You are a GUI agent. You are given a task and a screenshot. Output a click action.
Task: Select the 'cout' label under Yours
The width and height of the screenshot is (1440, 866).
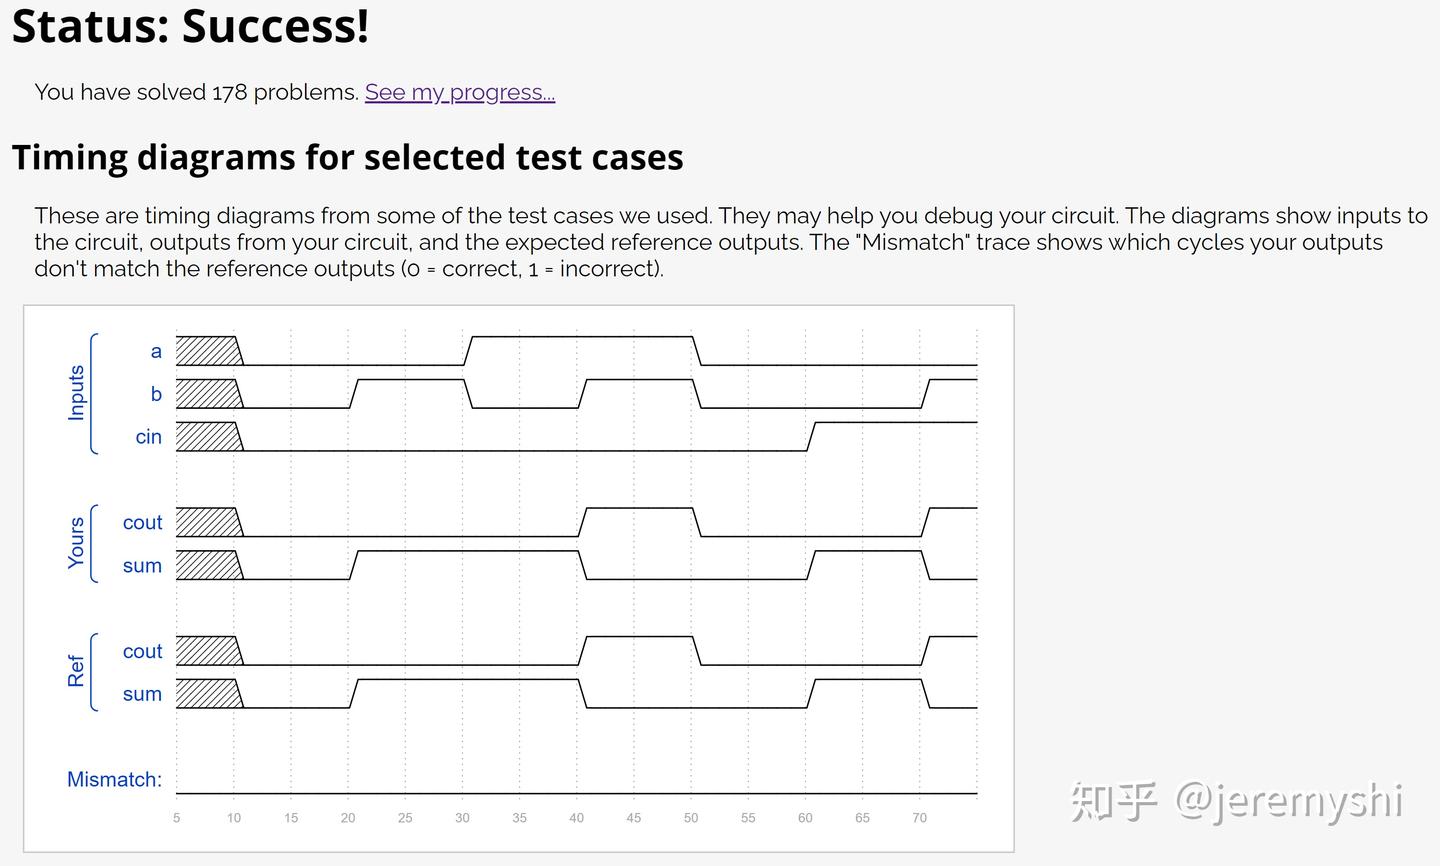coord(142,523)
